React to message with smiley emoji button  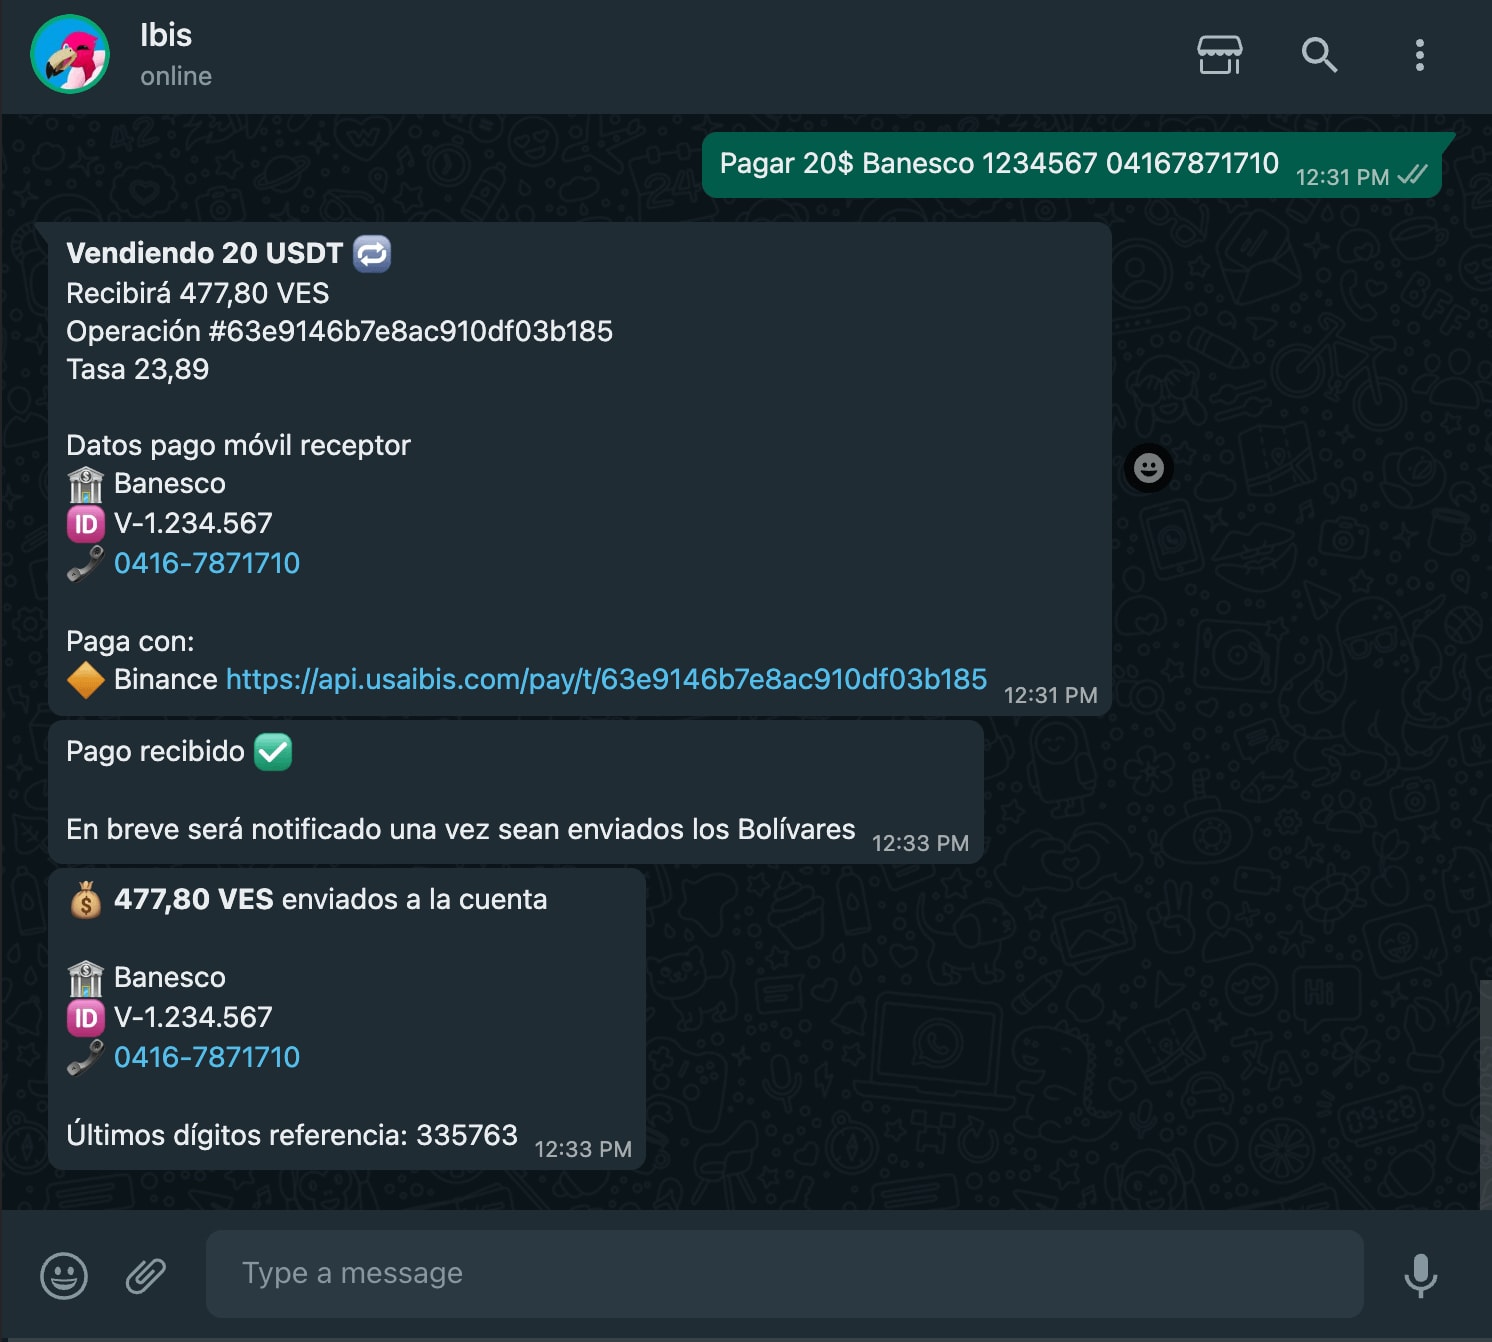[x=1149, y=468]
